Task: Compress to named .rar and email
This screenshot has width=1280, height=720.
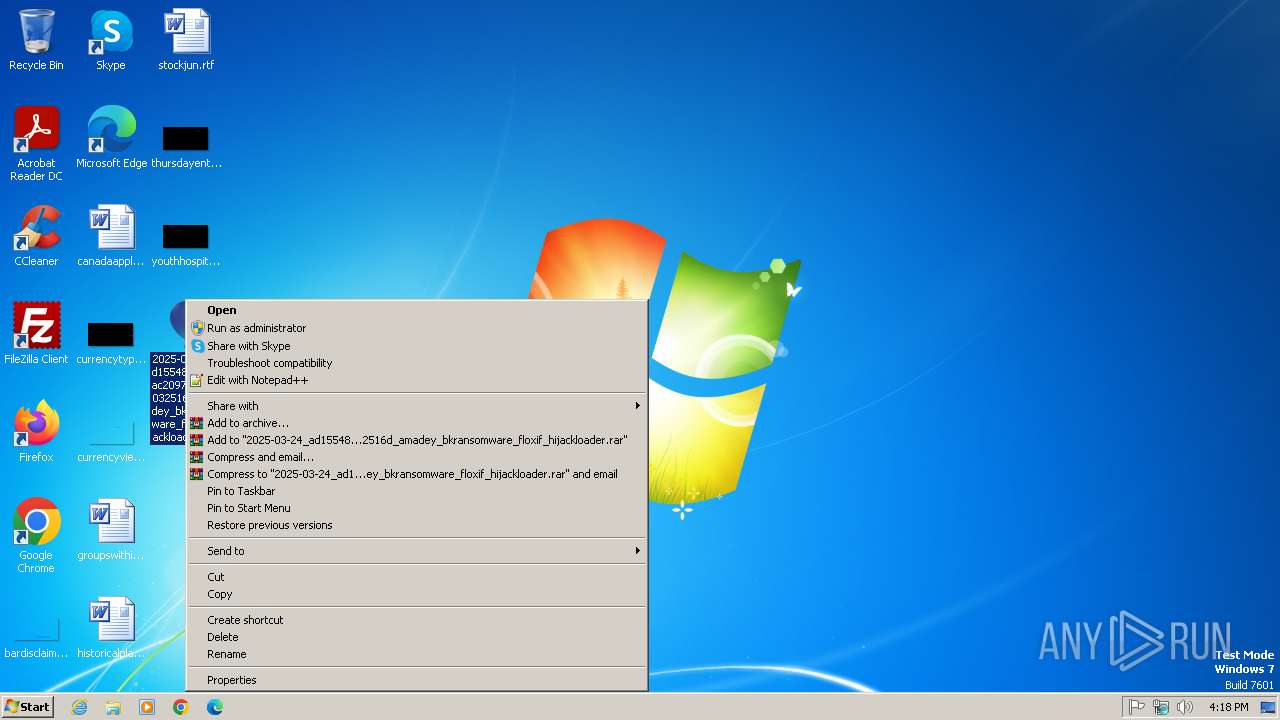Action: click(x=418, y=474)
